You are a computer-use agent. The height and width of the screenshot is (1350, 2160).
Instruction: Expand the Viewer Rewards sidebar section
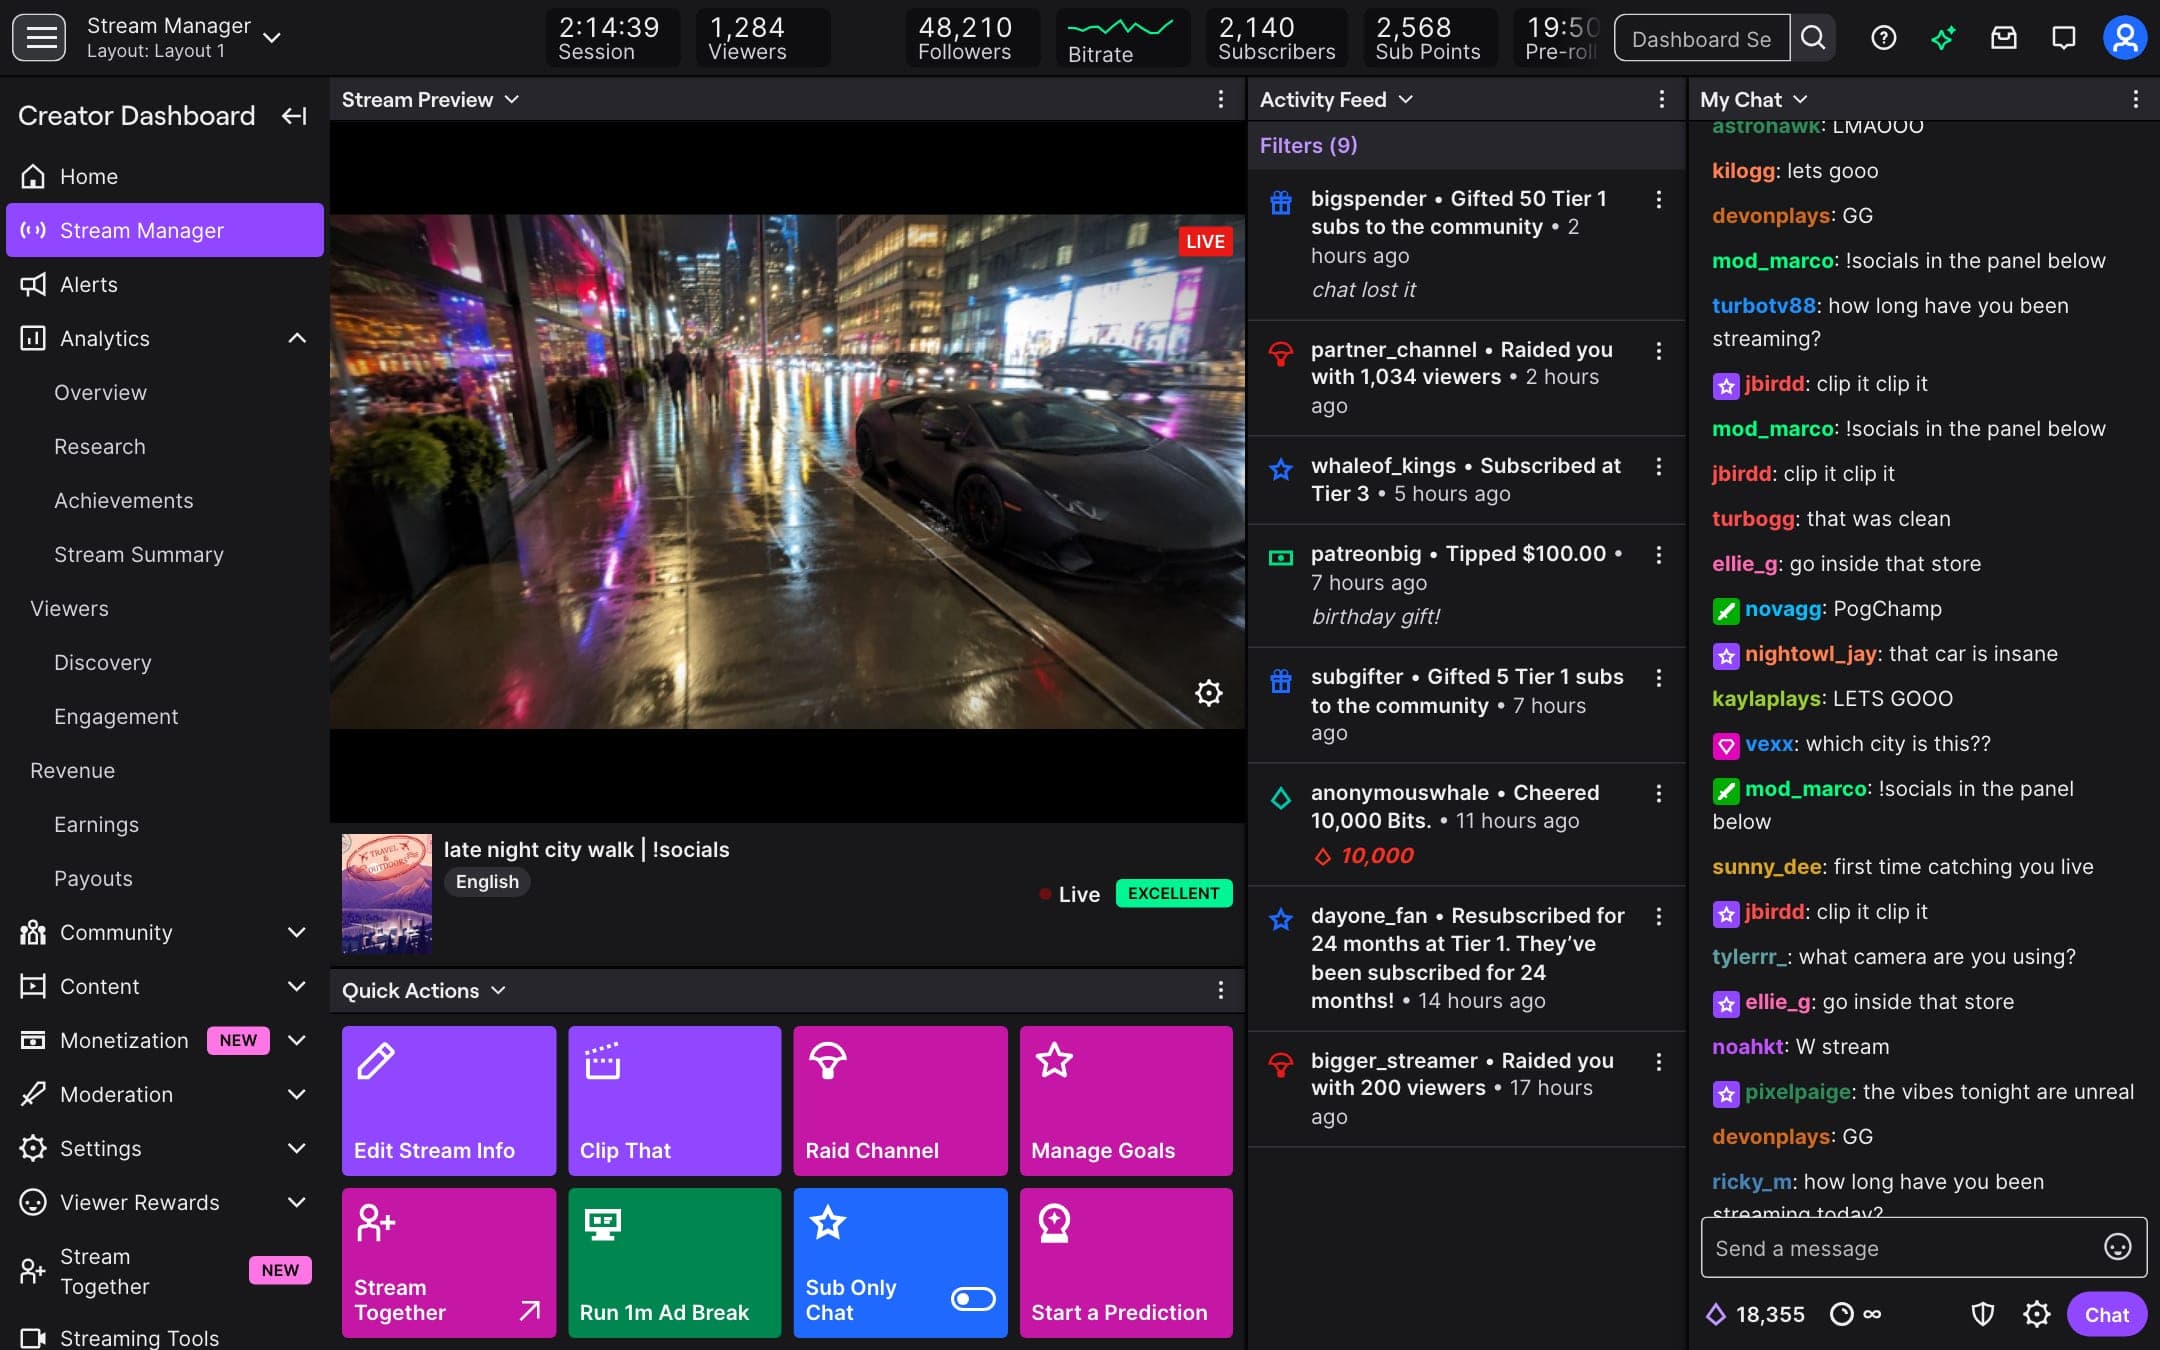click(x=297, y=1202)
